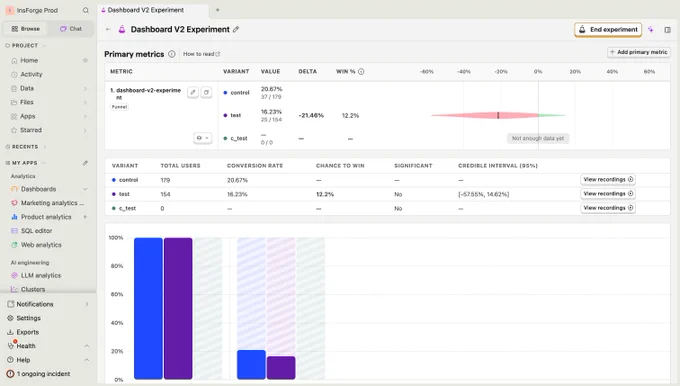Click the -21.46% delta value
This screenshot has width=680, height=386.
point(311,115)
